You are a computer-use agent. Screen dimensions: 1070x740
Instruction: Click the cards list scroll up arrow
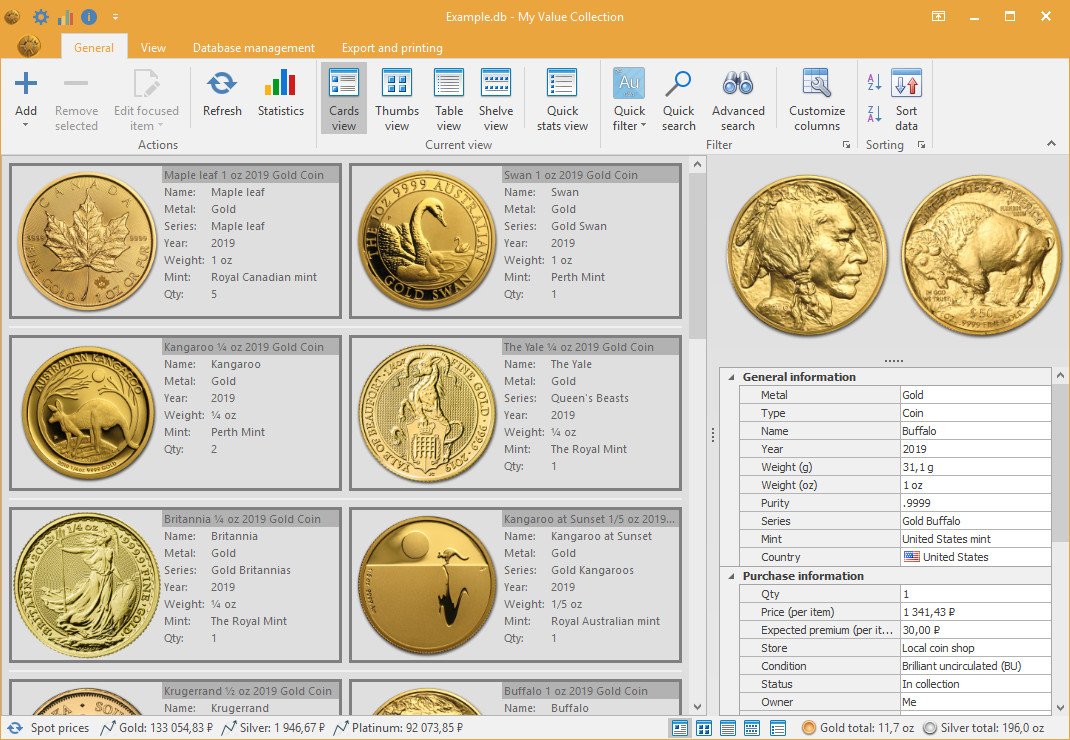(697, 165)
